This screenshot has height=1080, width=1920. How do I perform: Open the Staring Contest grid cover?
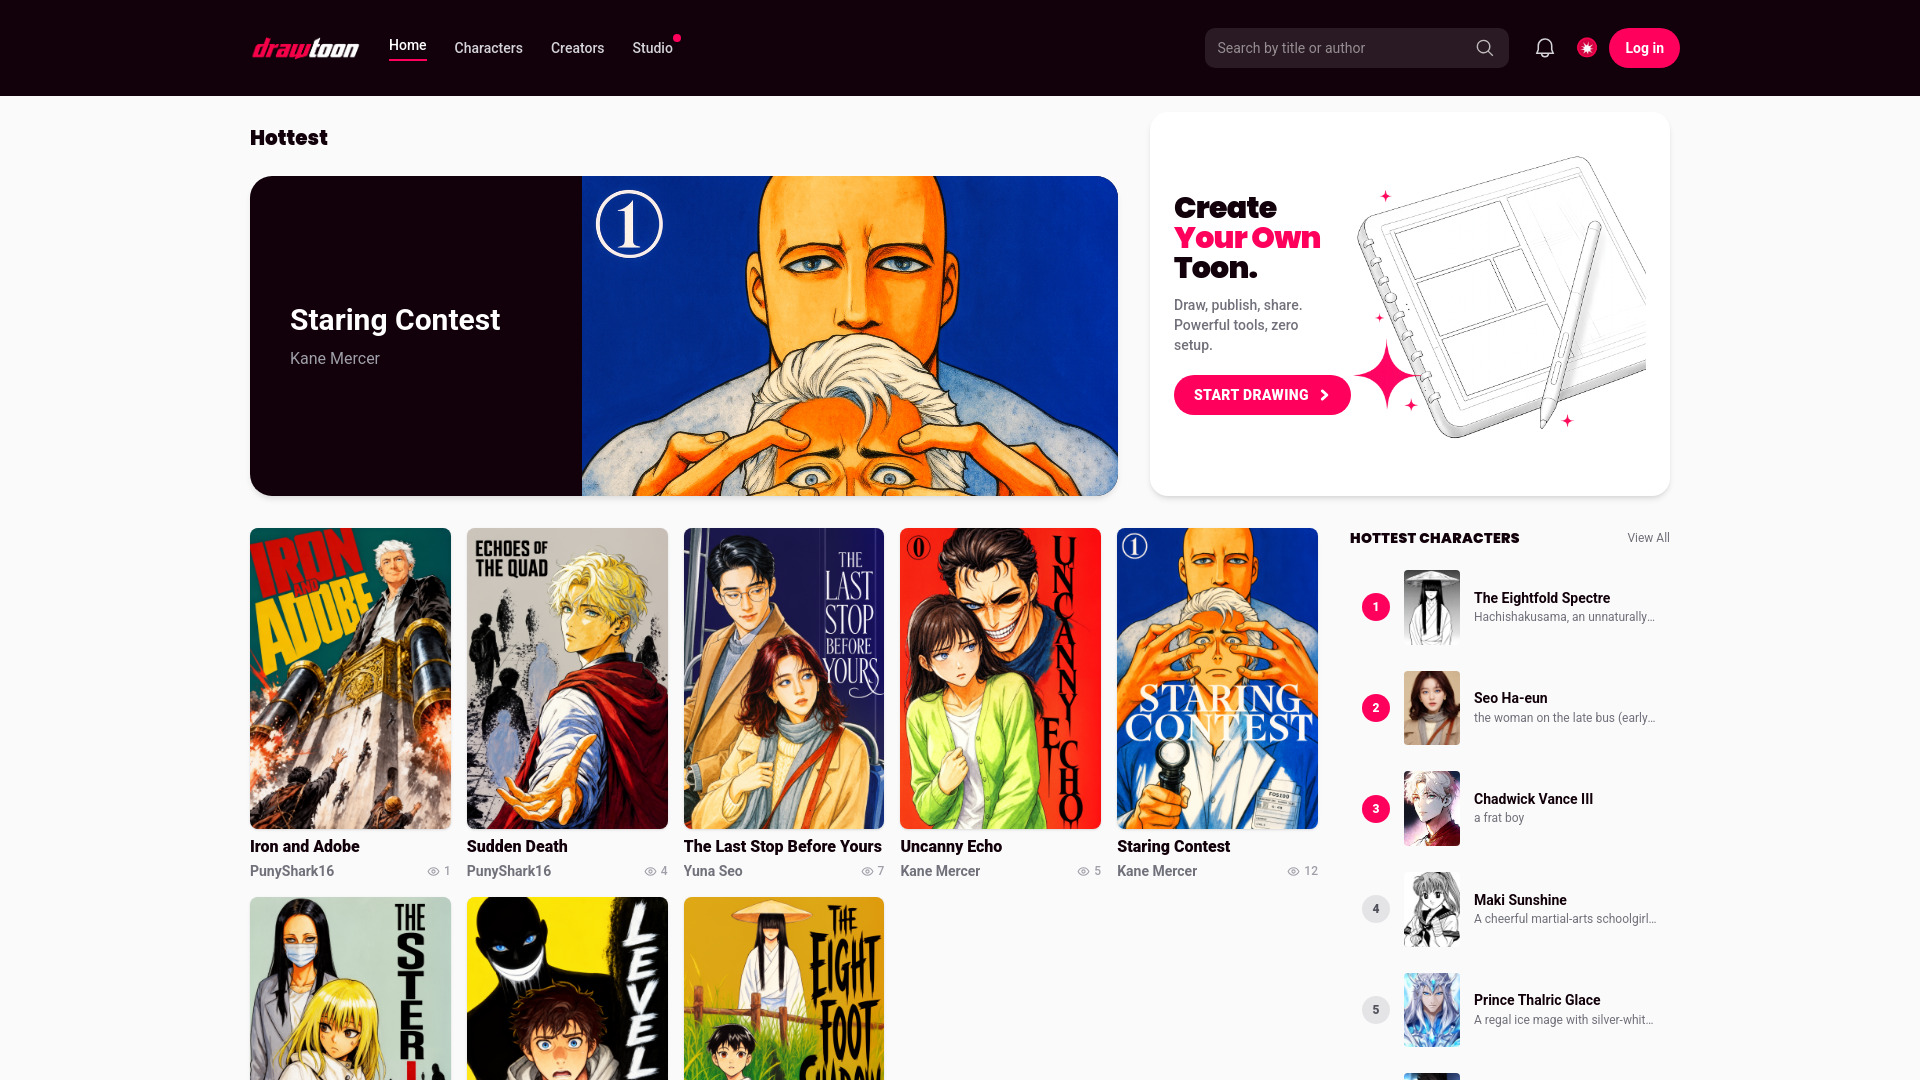tap(1217, 678)
